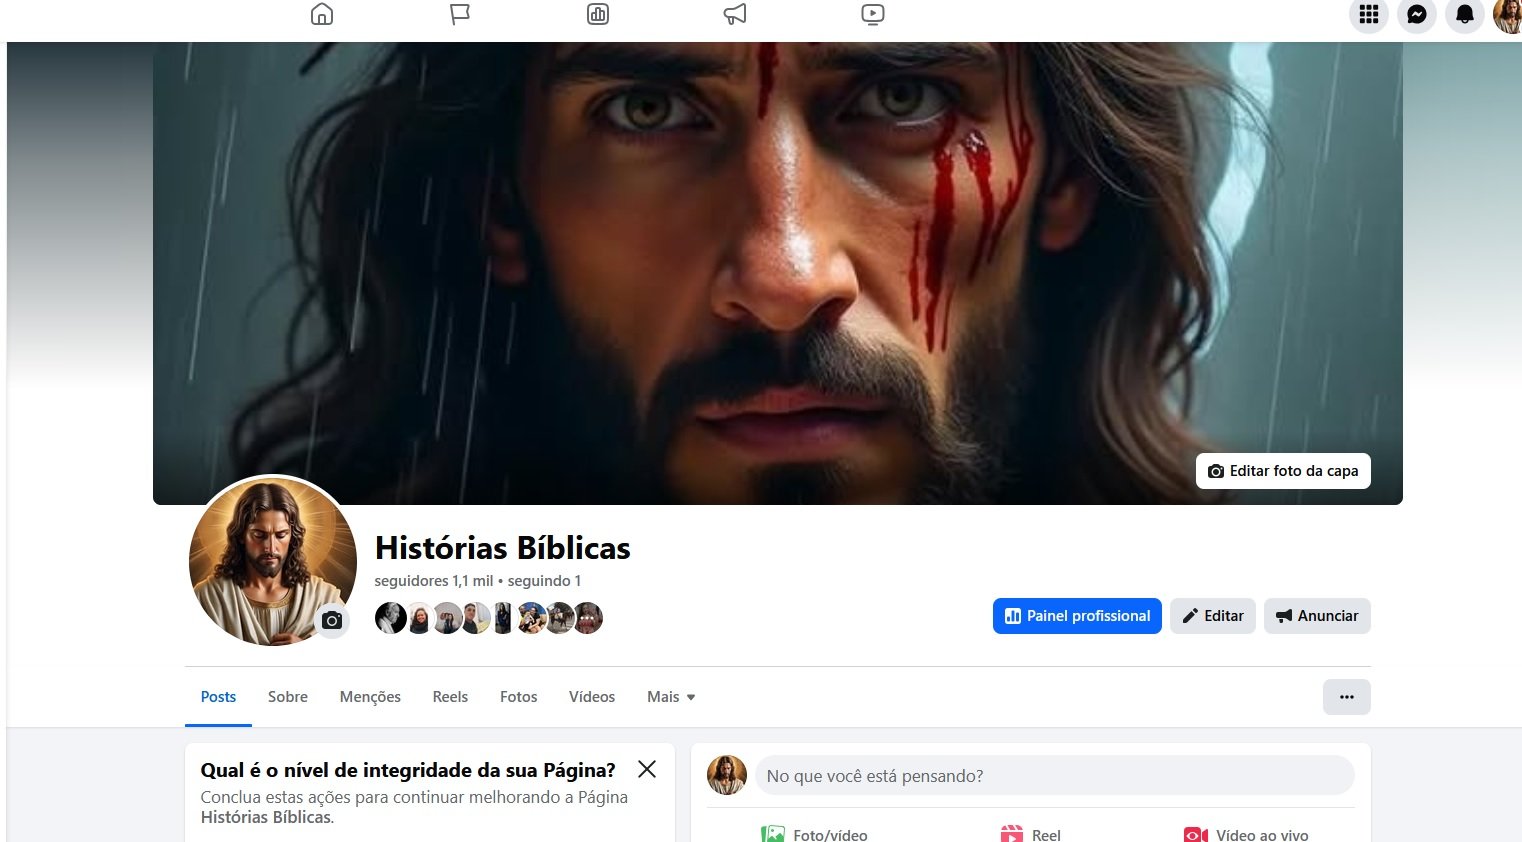The image size is (1522, 842).
Task: Open the Histórias Bíblicas profile picture
Action: point(273,561)
